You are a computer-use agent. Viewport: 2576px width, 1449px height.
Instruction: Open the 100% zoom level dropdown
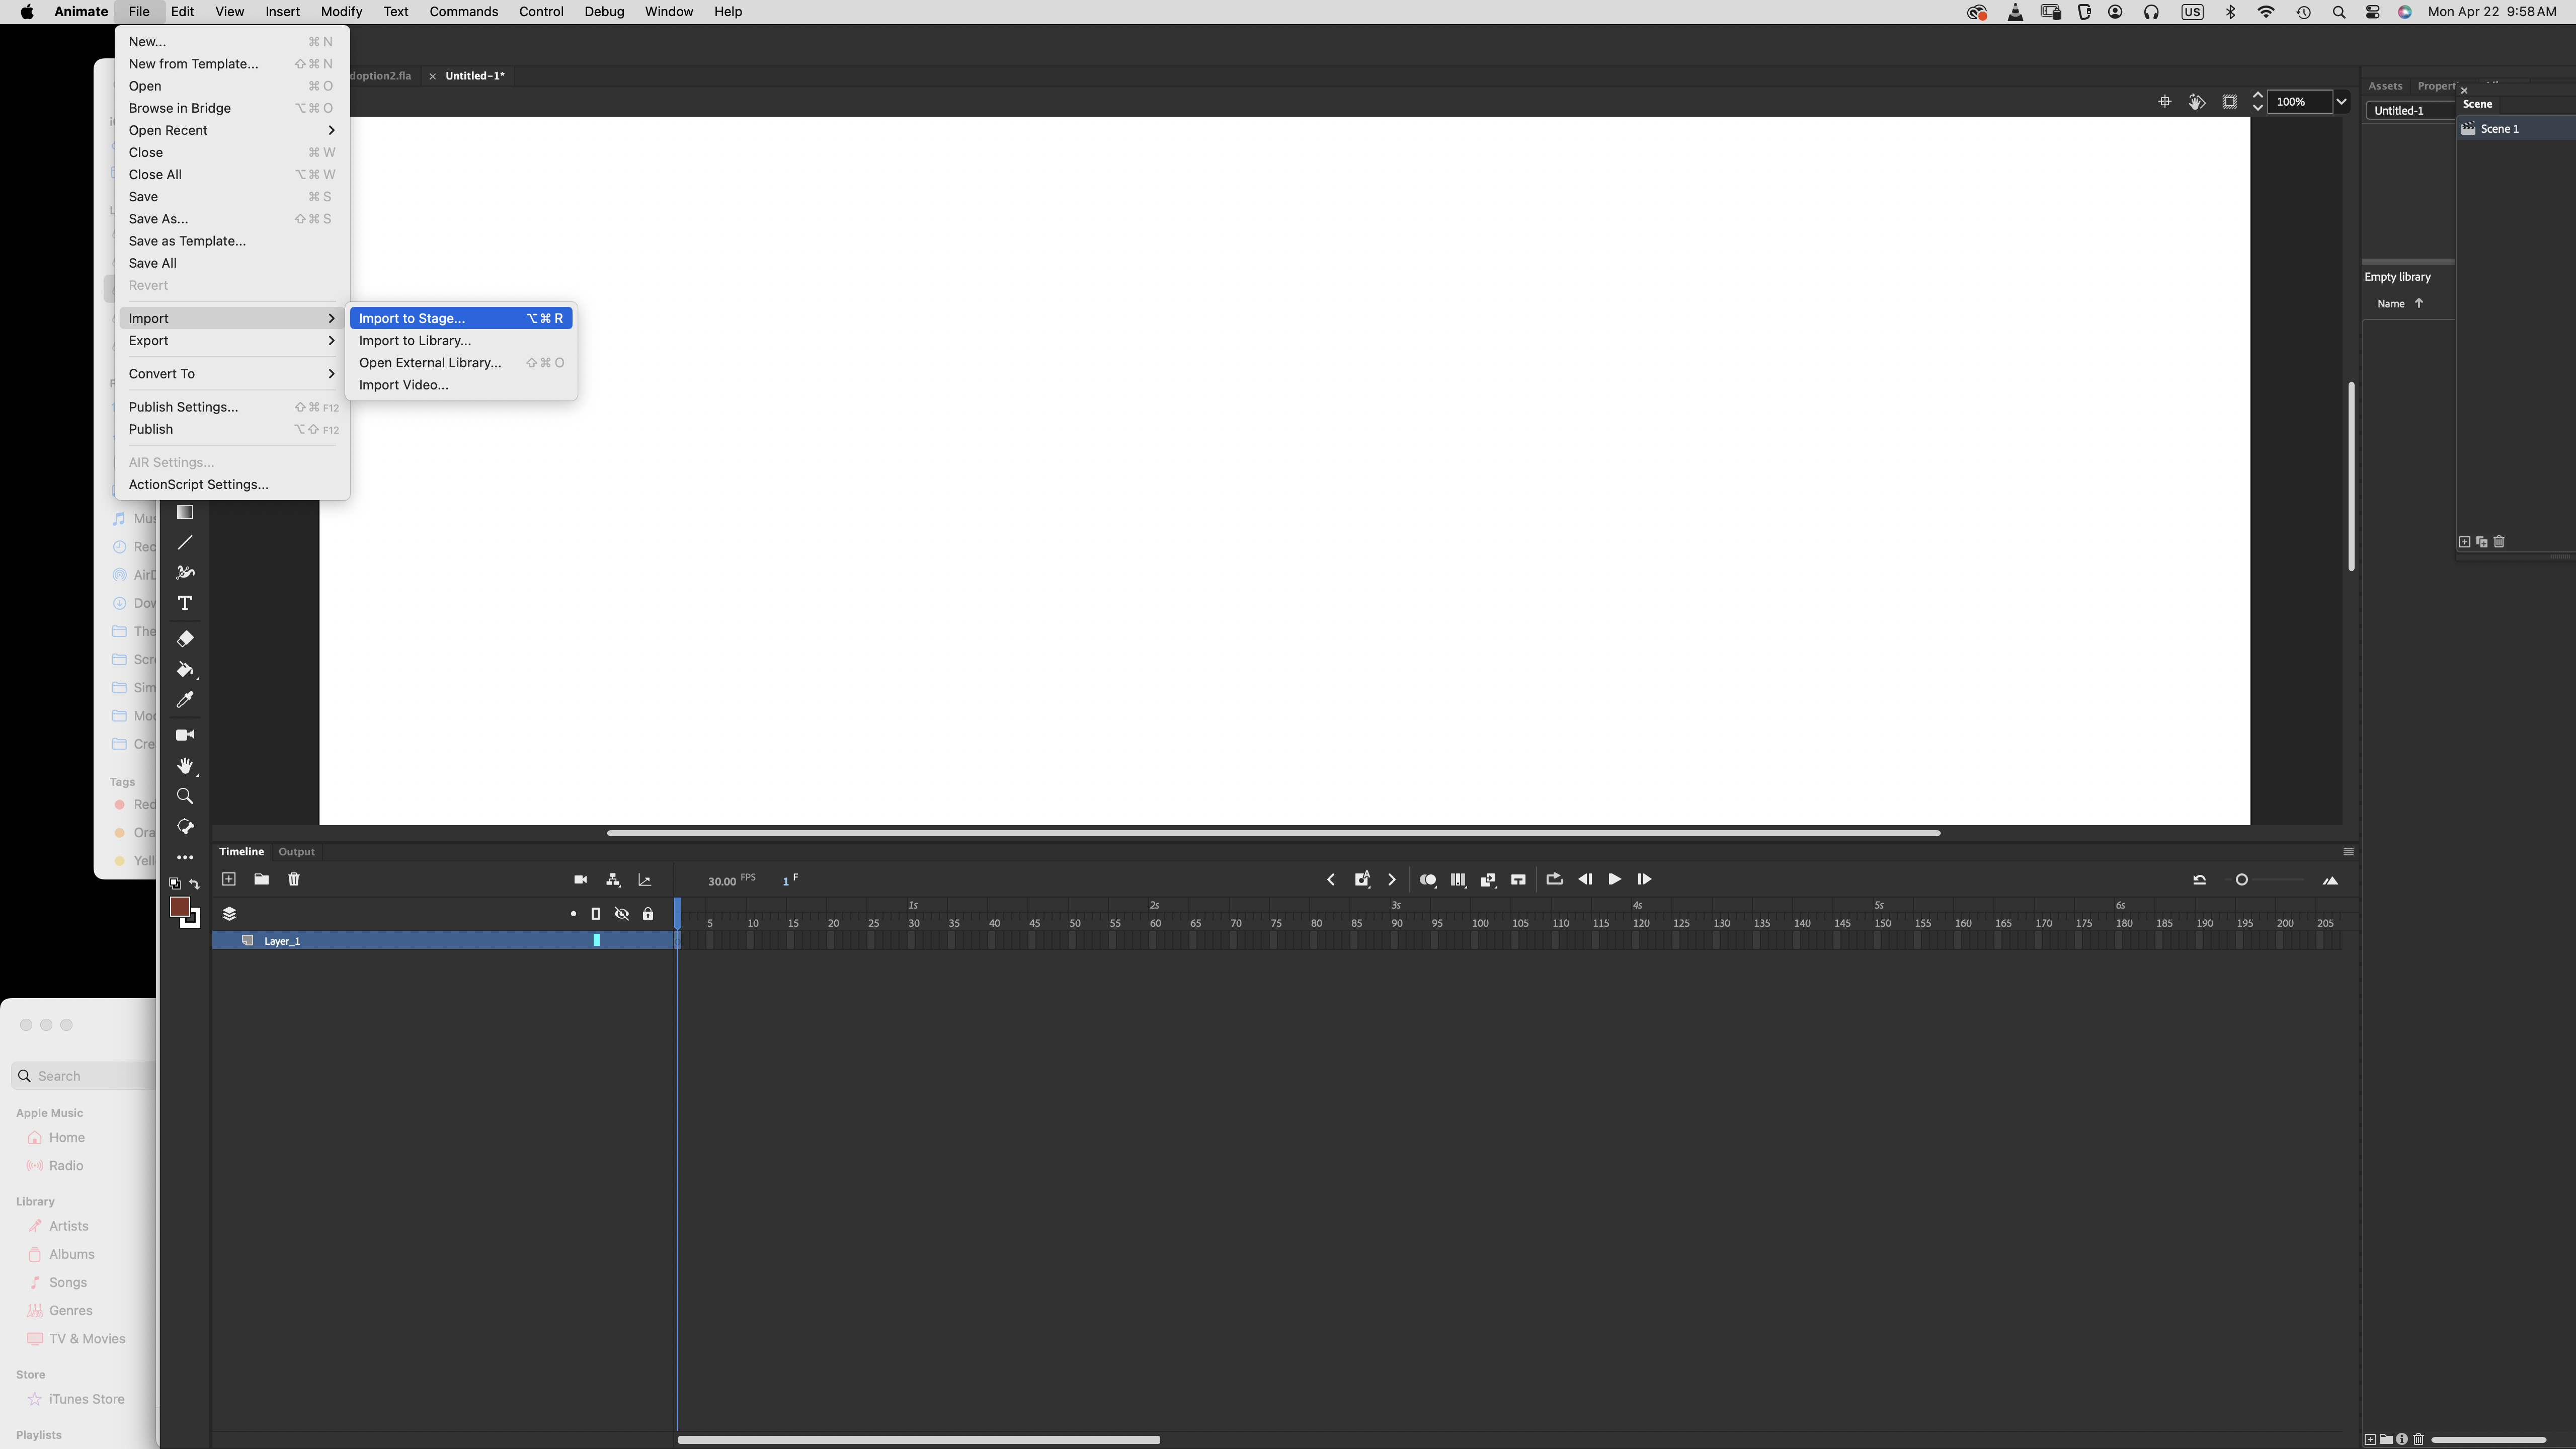click(2342, 102)
